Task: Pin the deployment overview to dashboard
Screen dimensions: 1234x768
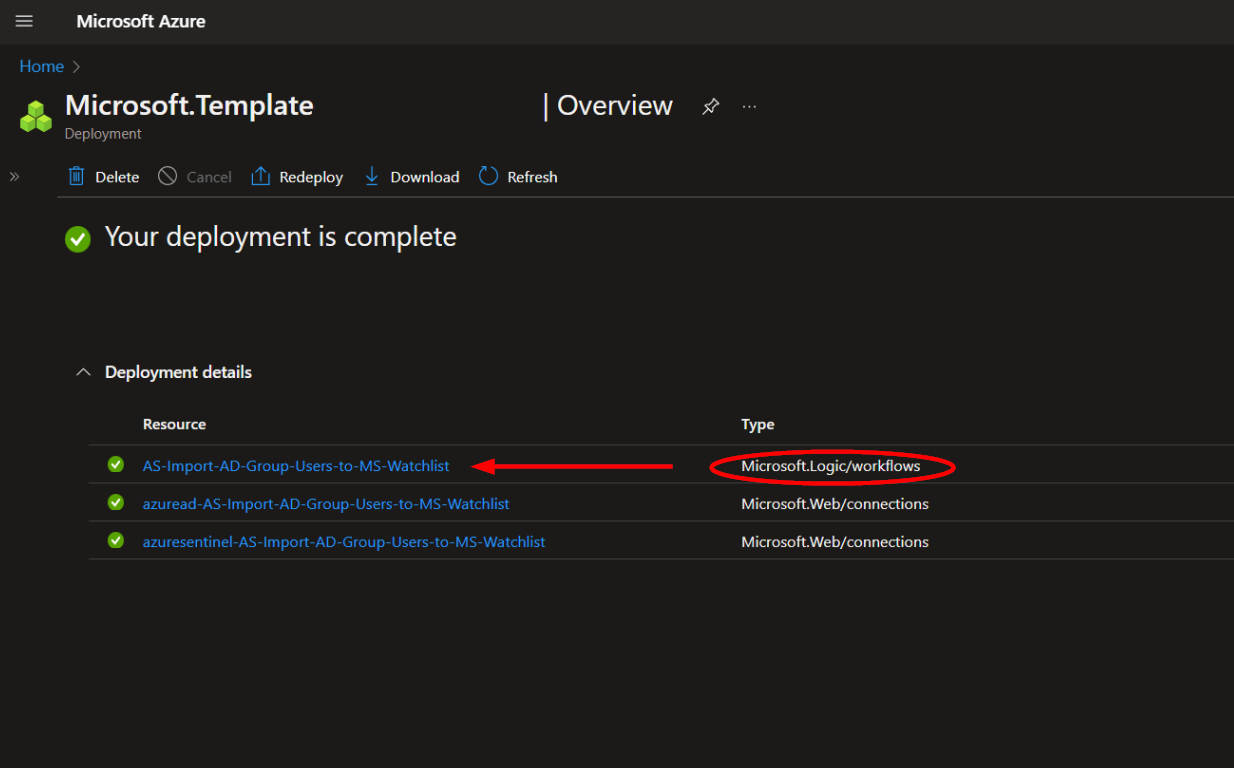Action: (710, 106)
